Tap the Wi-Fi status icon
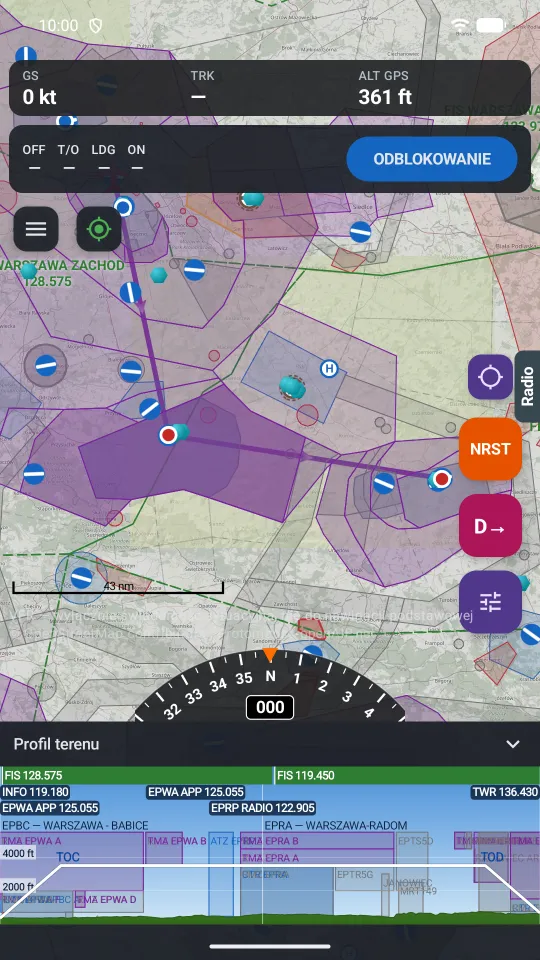540x960 pixels. tap(459, 25)
